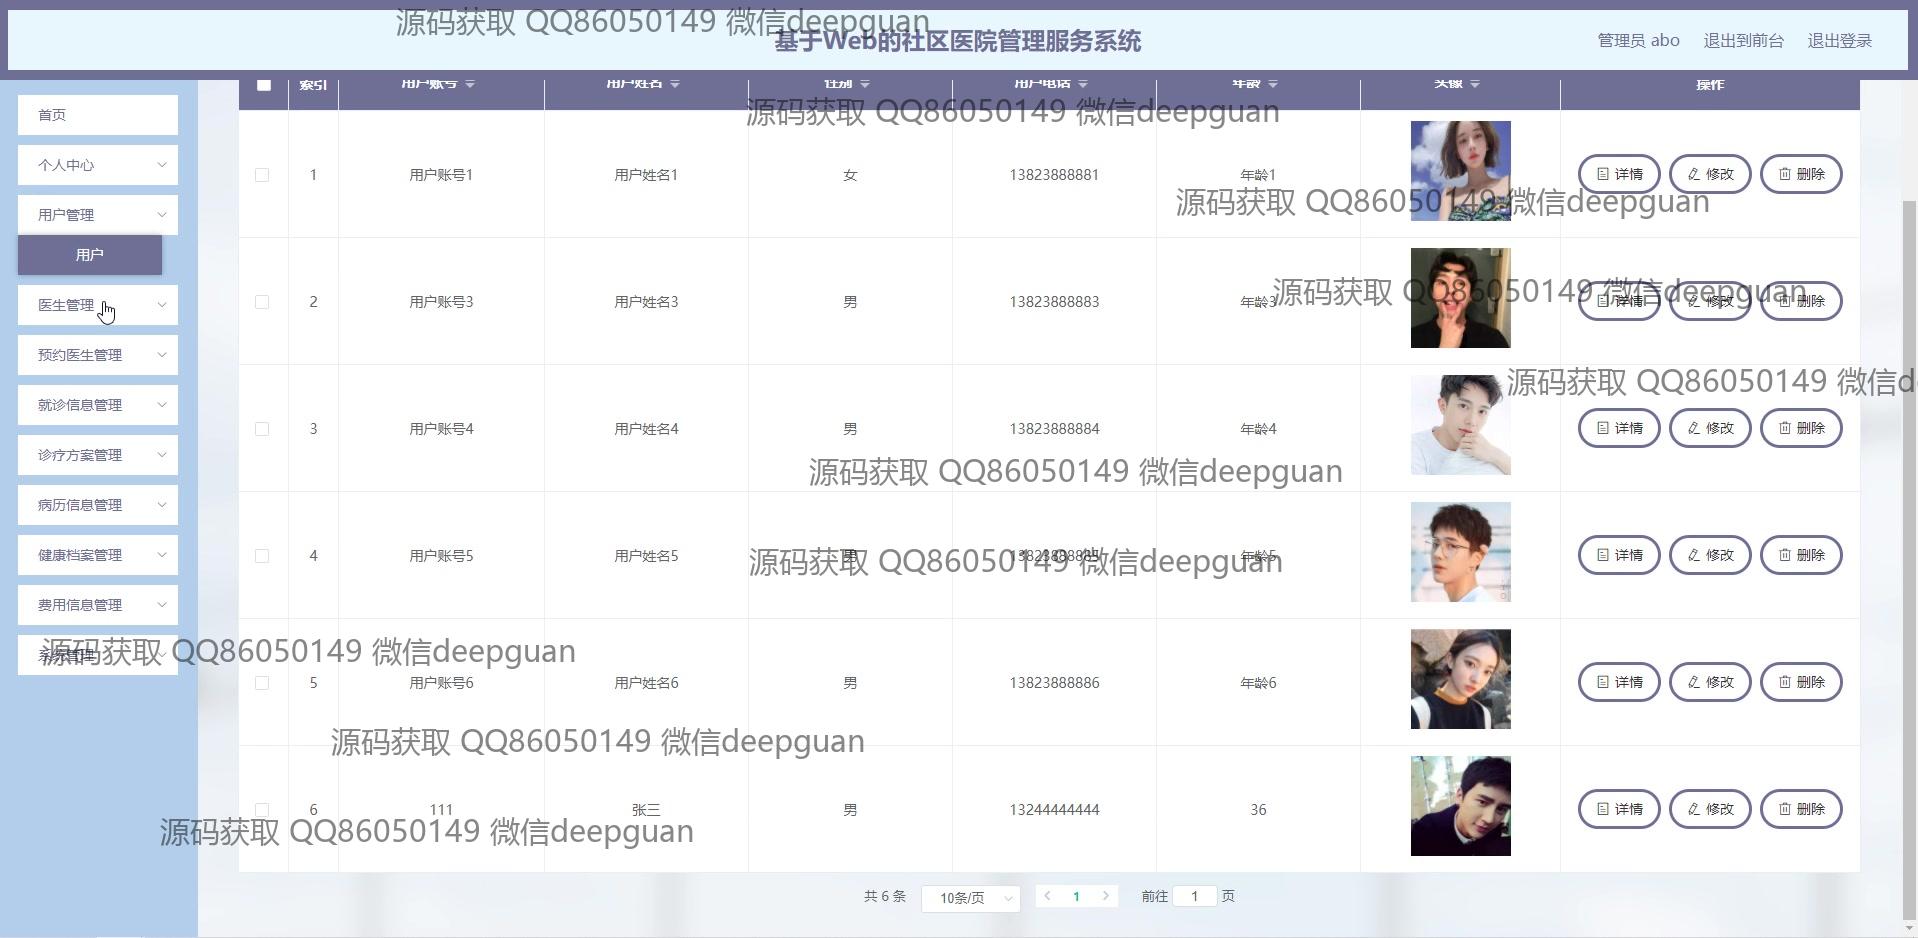
Task: Click the 修改 edit button for 用户账号1
Action: (1709, 174)
